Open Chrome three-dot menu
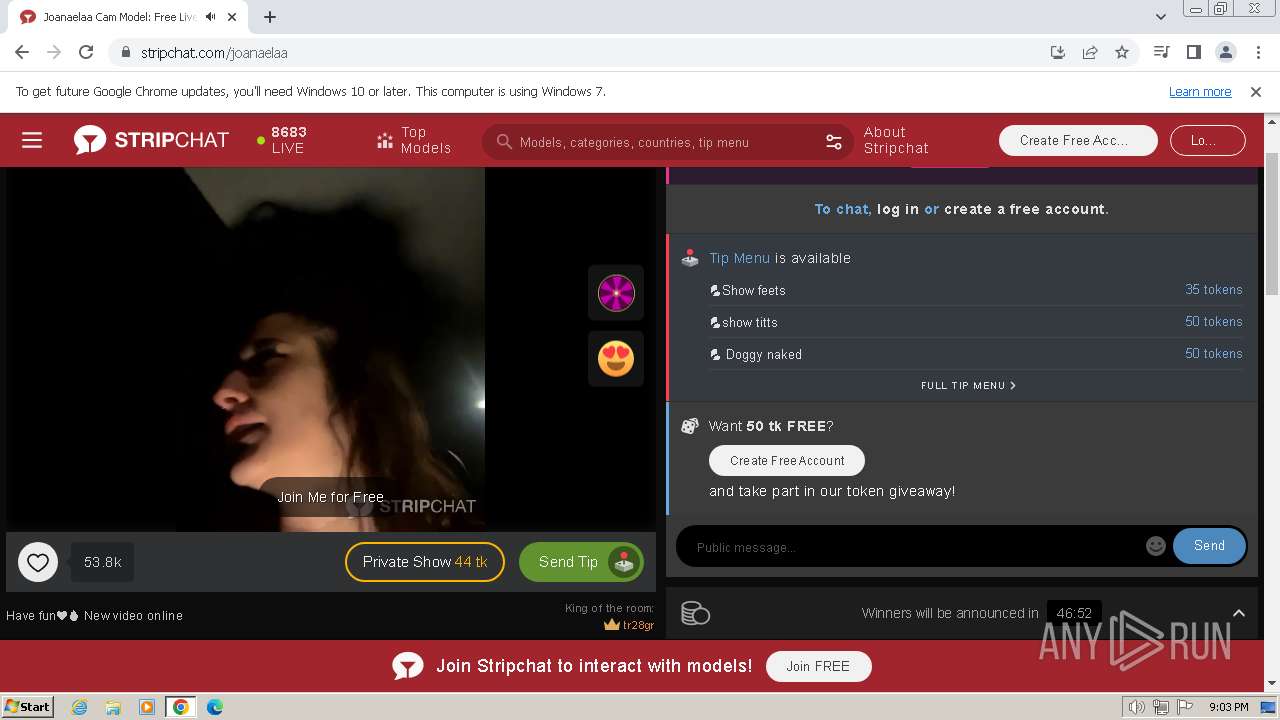The width and height of the screenshot is (1280, 720). [x=1257, y=52]
